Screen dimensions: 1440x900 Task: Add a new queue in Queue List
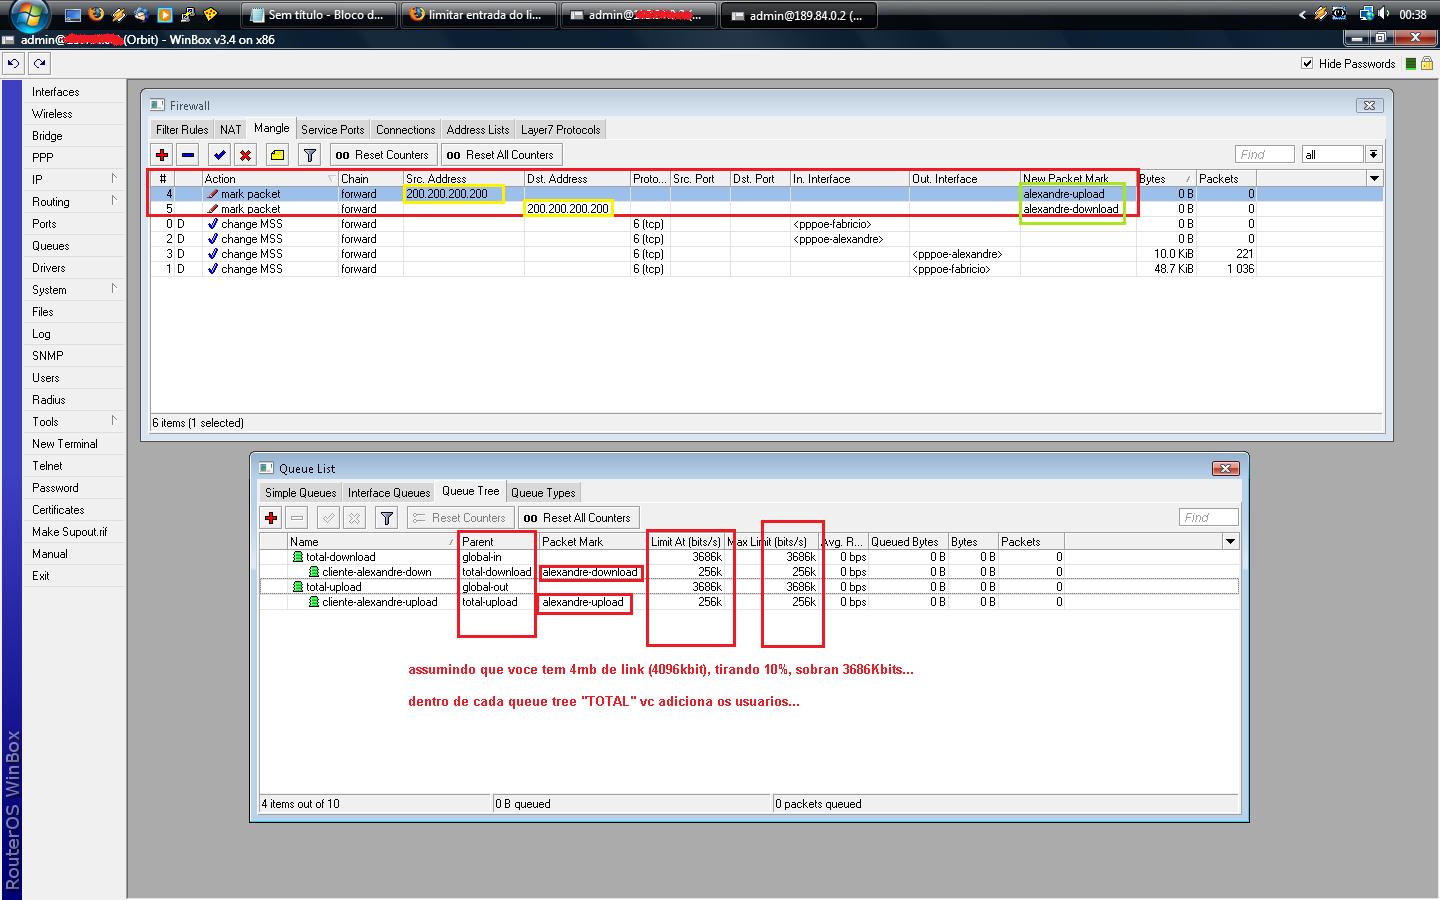pos(271,518)
